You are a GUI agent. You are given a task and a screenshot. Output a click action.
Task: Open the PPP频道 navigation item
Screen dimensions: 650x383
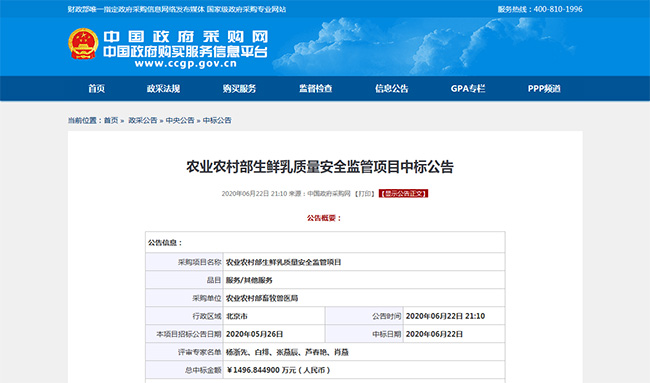click(x=544, y=88)
